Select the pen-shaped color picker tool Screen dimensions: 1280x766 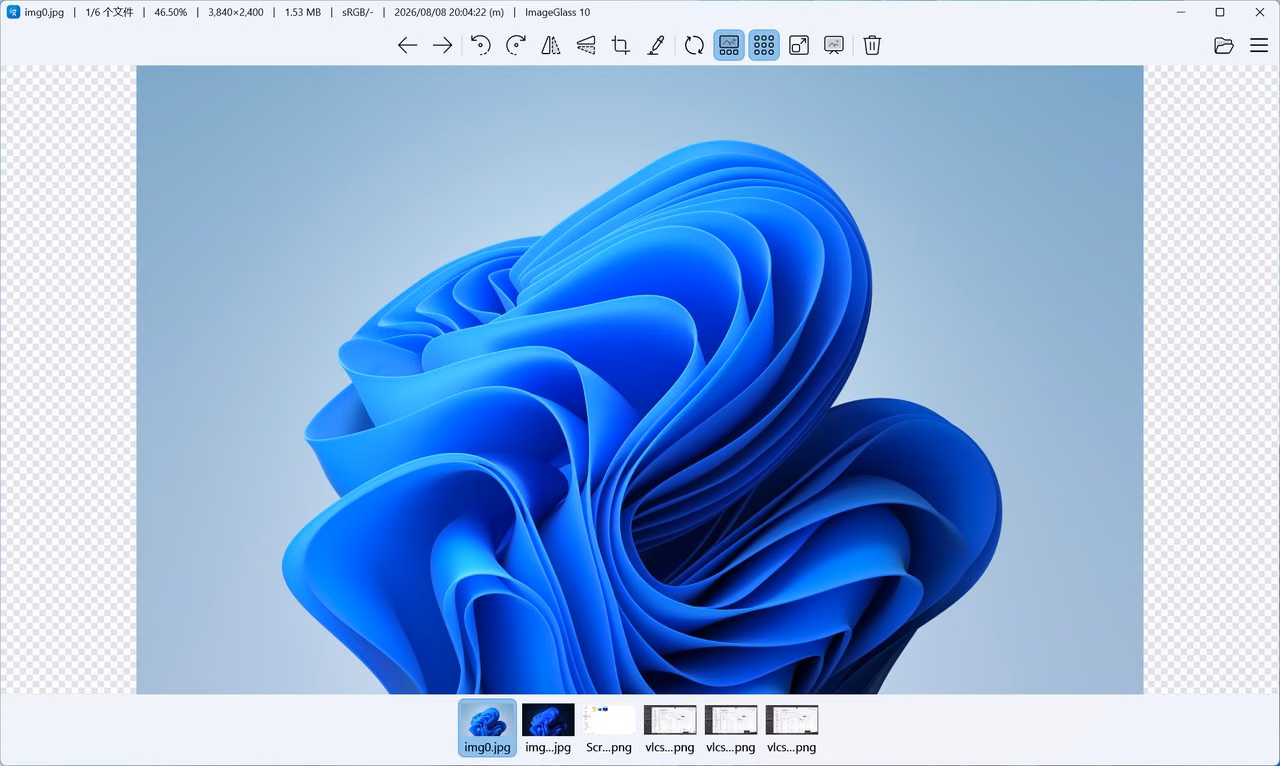tap(656, 45)
